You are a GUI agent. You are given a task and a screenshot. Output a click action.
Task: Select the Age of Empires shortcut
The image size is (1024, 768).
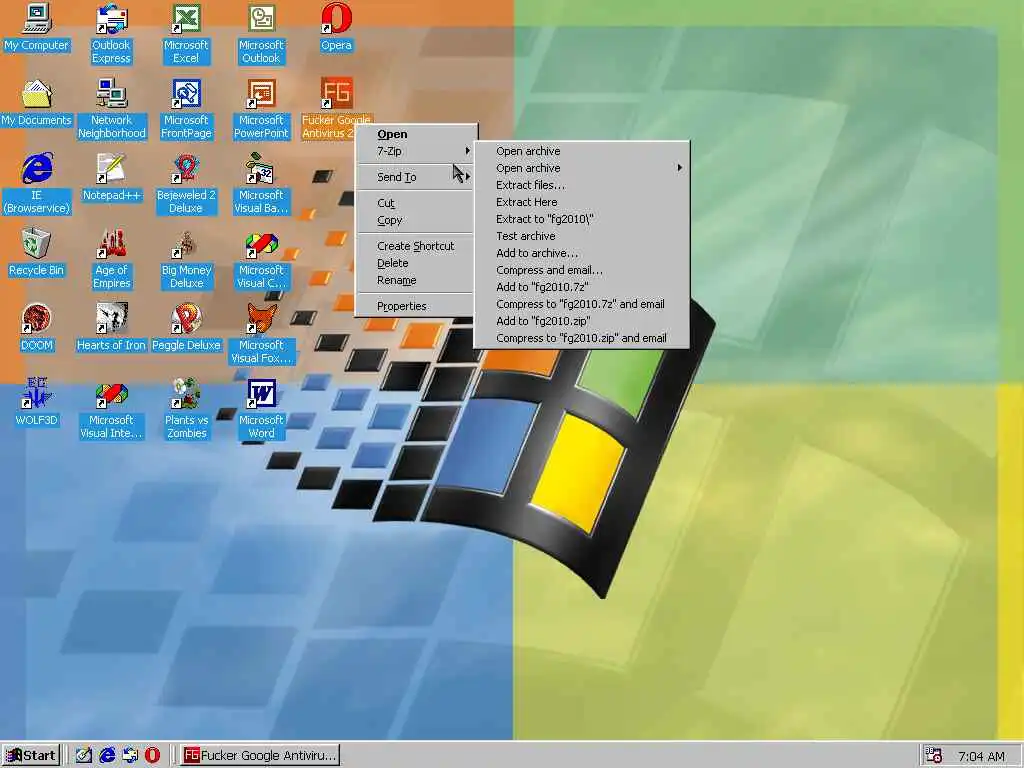coord(112,259)
